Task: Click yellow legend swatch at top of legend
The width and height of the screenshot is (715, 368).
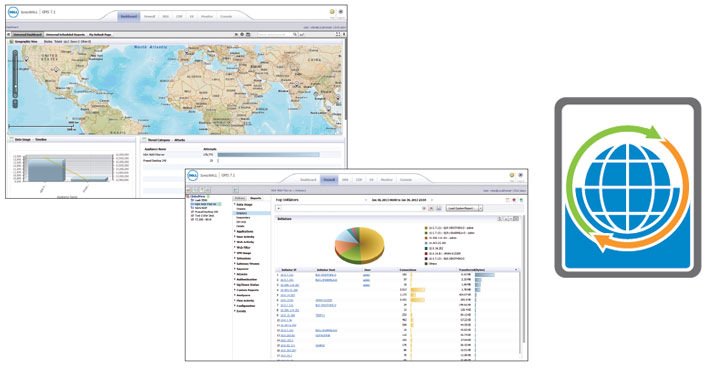Action: coord(426,228)
